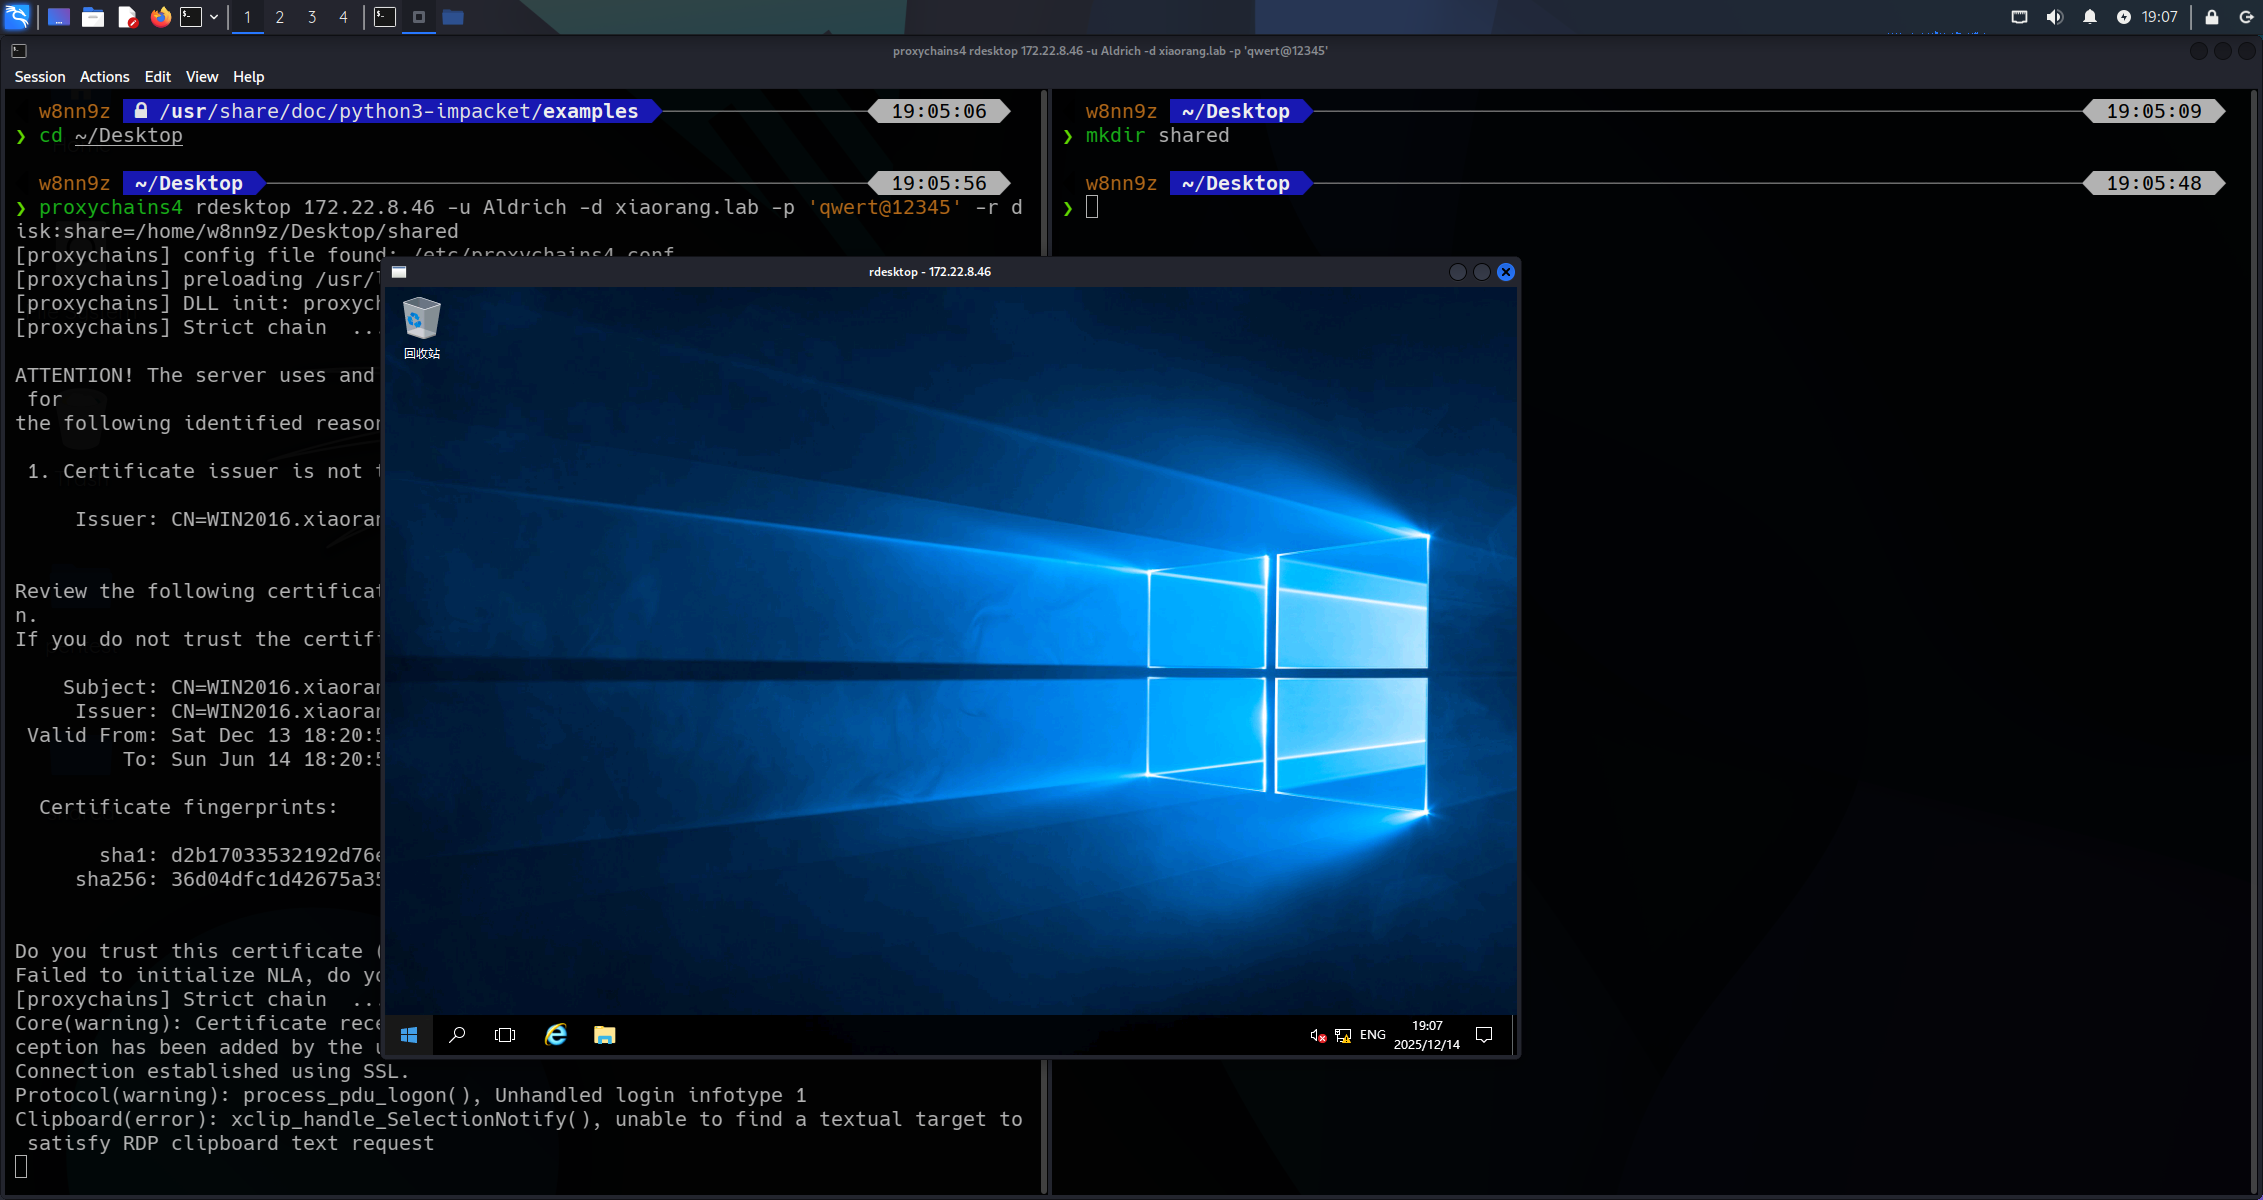
Task: Click the lock screen icon in panel
Action: pos(2212,17)
